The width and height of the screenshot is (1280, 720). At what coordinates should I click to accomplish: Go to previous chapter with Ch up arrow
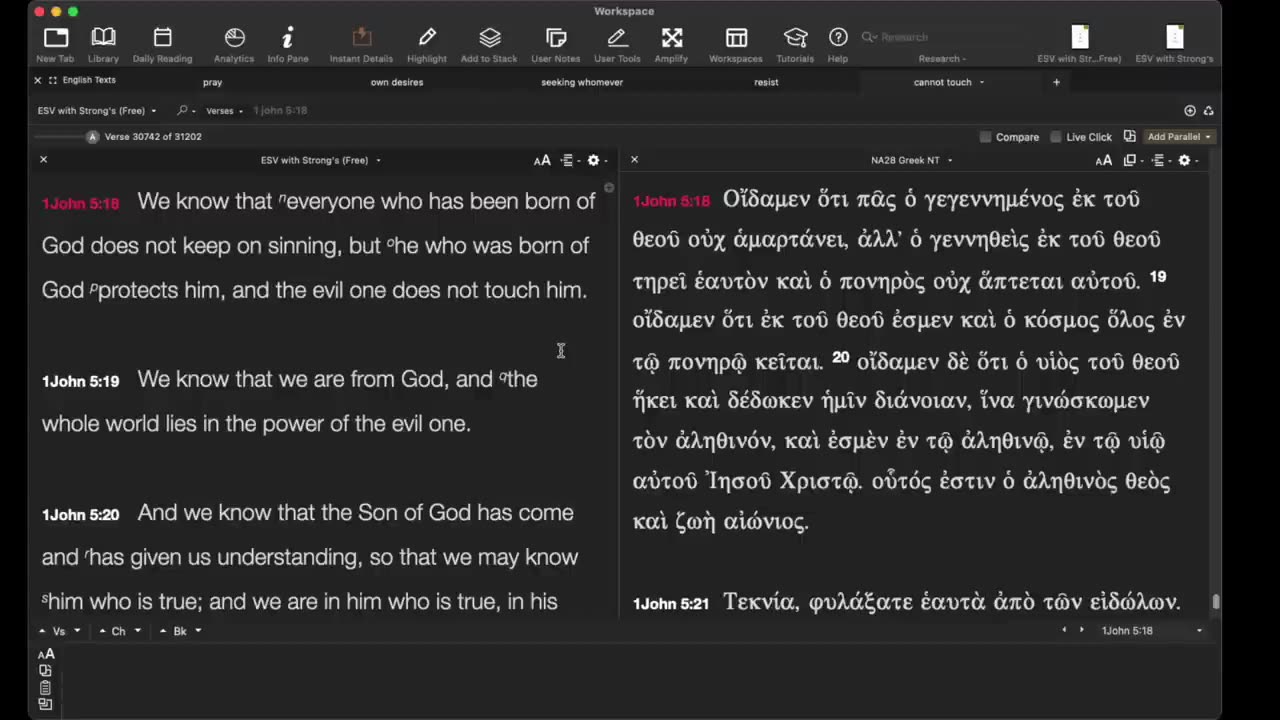pos(103,631)
